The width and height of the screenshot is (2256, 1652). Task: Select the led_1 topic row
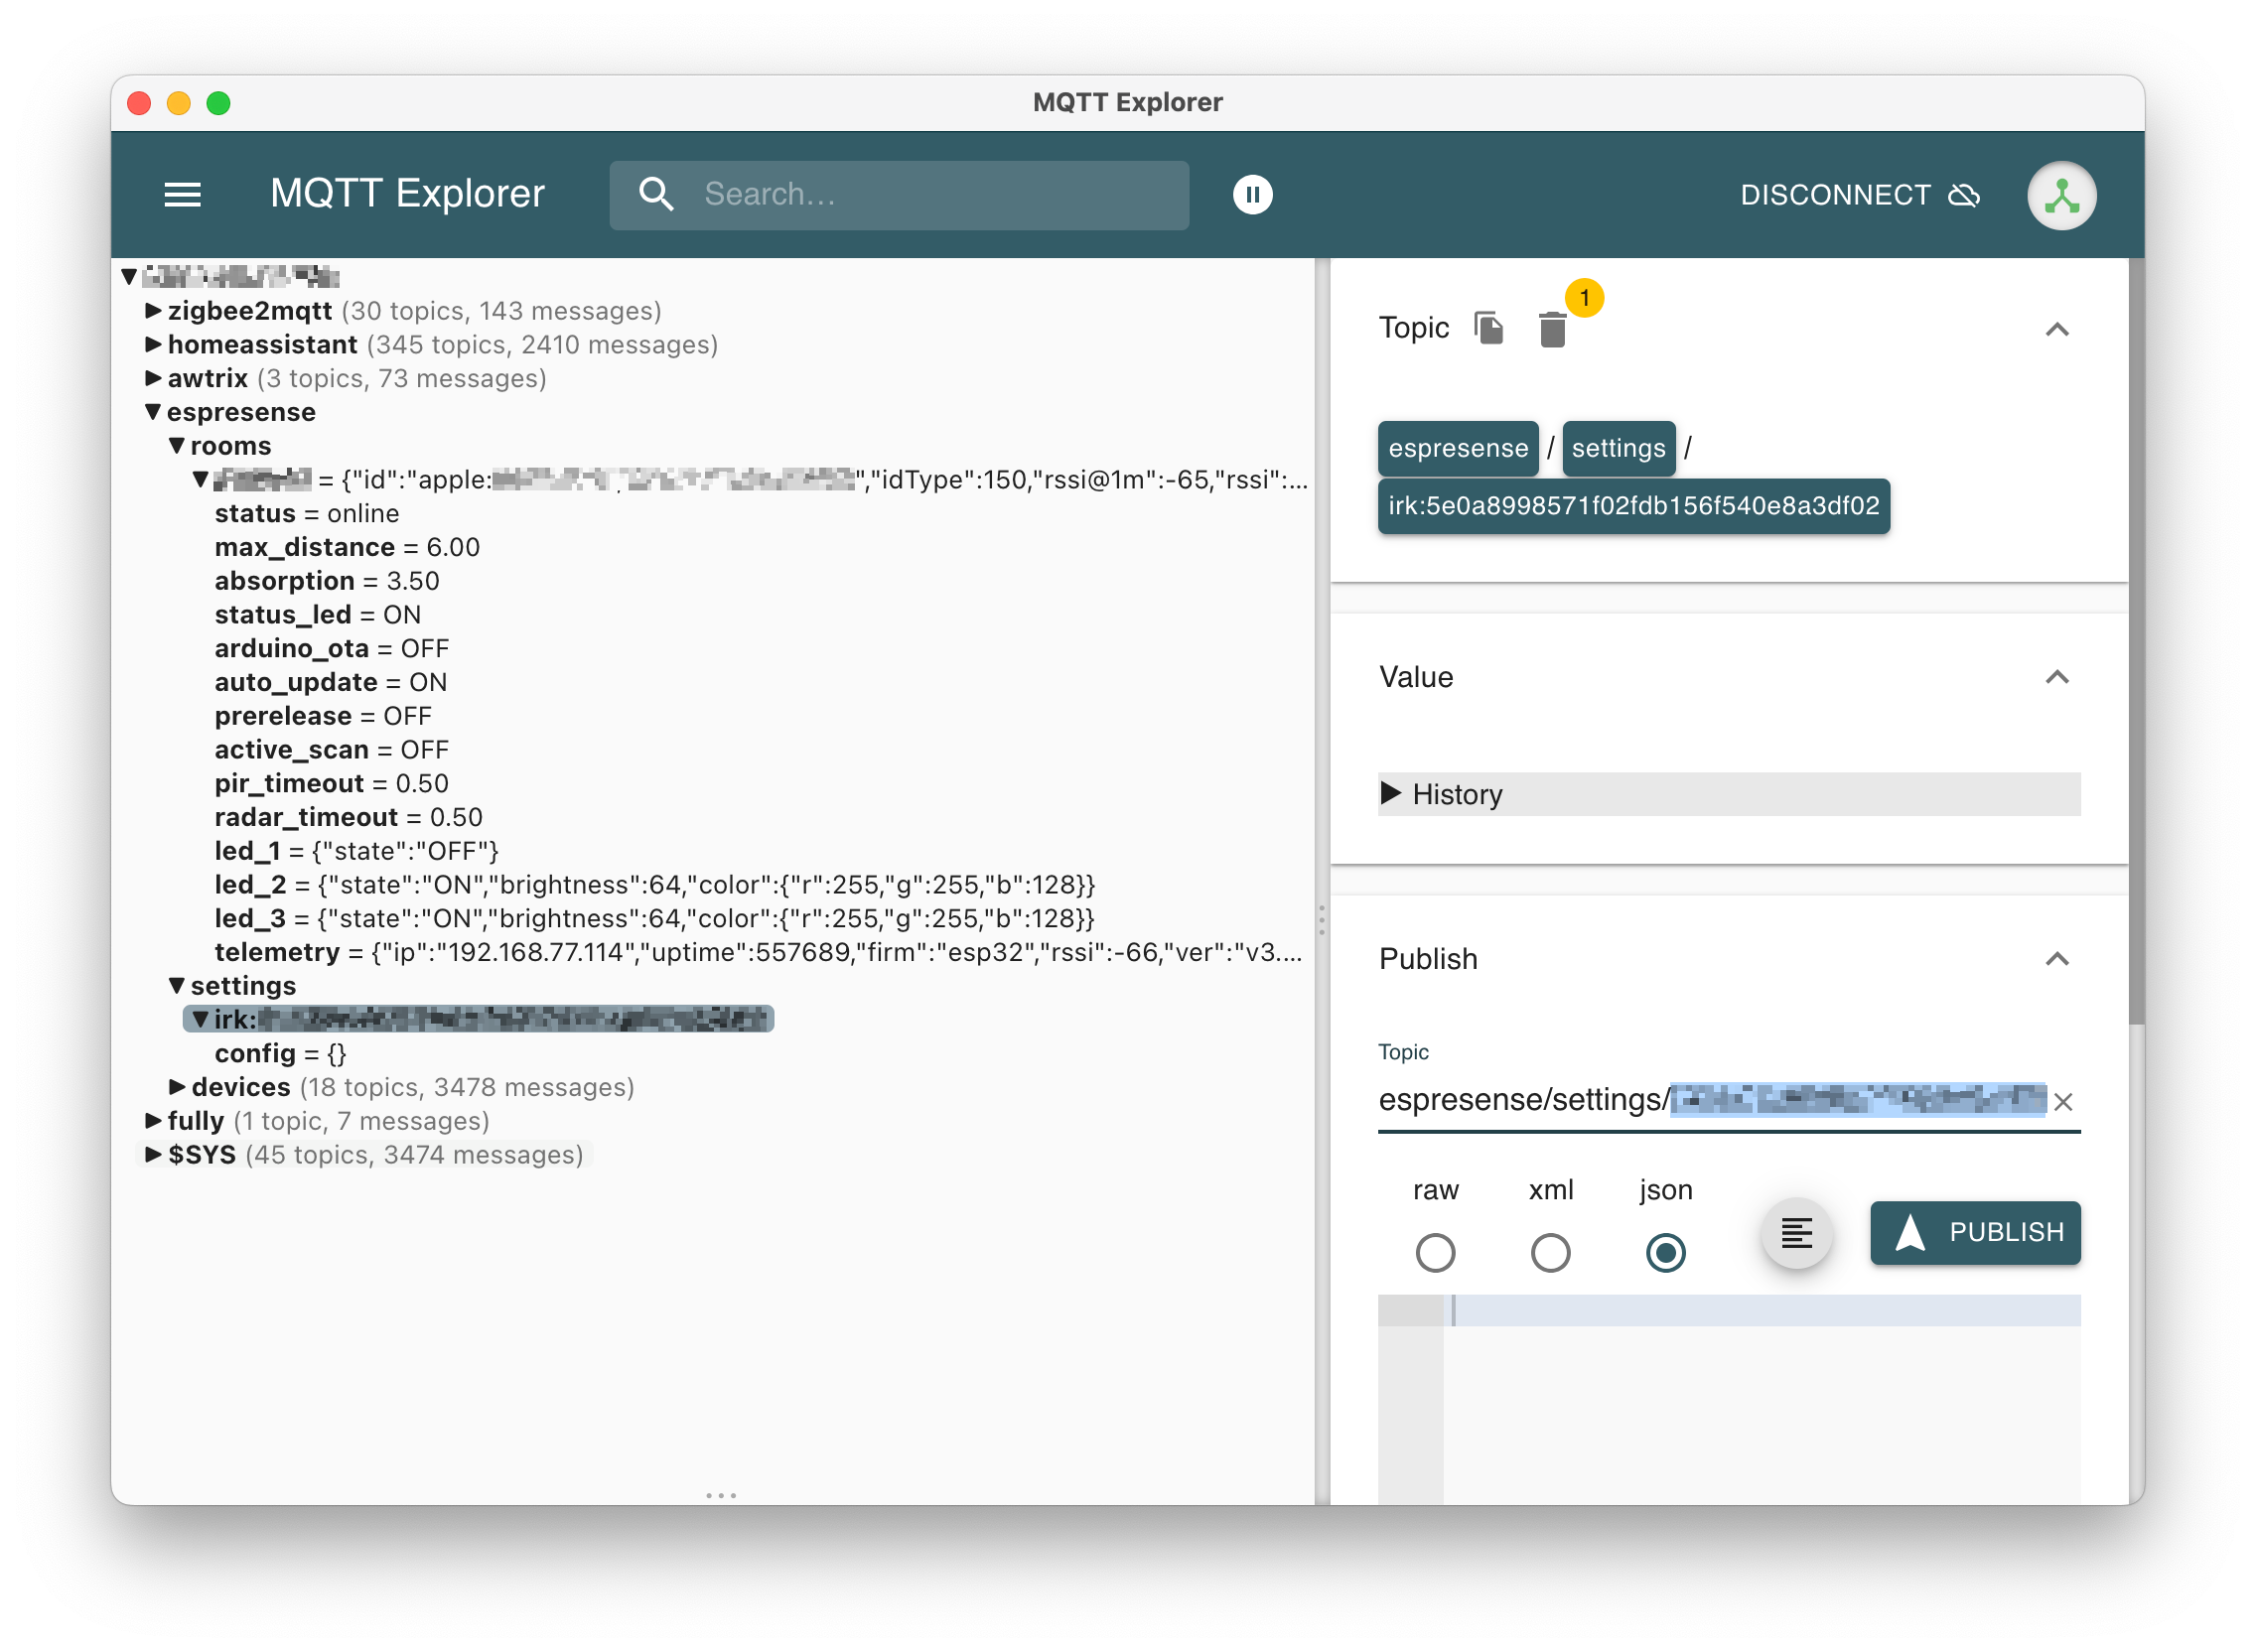[356, 852]
